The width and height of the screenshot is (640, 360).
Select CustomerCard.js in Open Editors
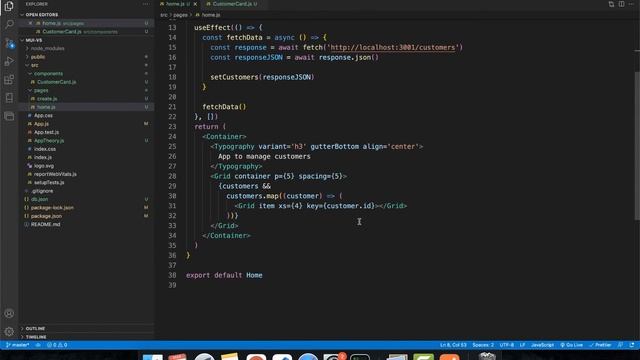tap(86, 31)
